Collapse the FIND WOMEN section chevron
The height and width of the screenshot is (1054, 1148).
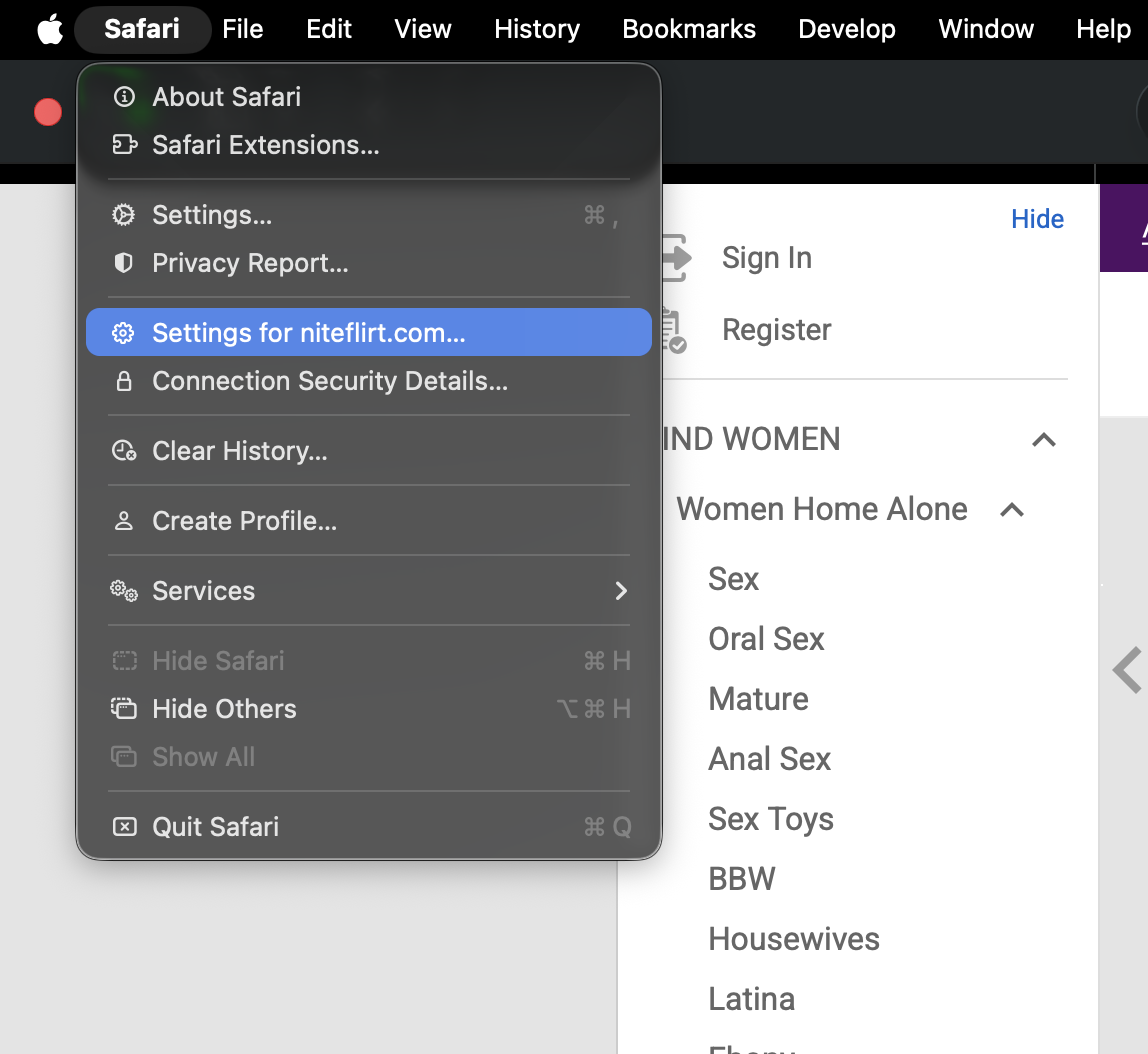pos(1044,440)
